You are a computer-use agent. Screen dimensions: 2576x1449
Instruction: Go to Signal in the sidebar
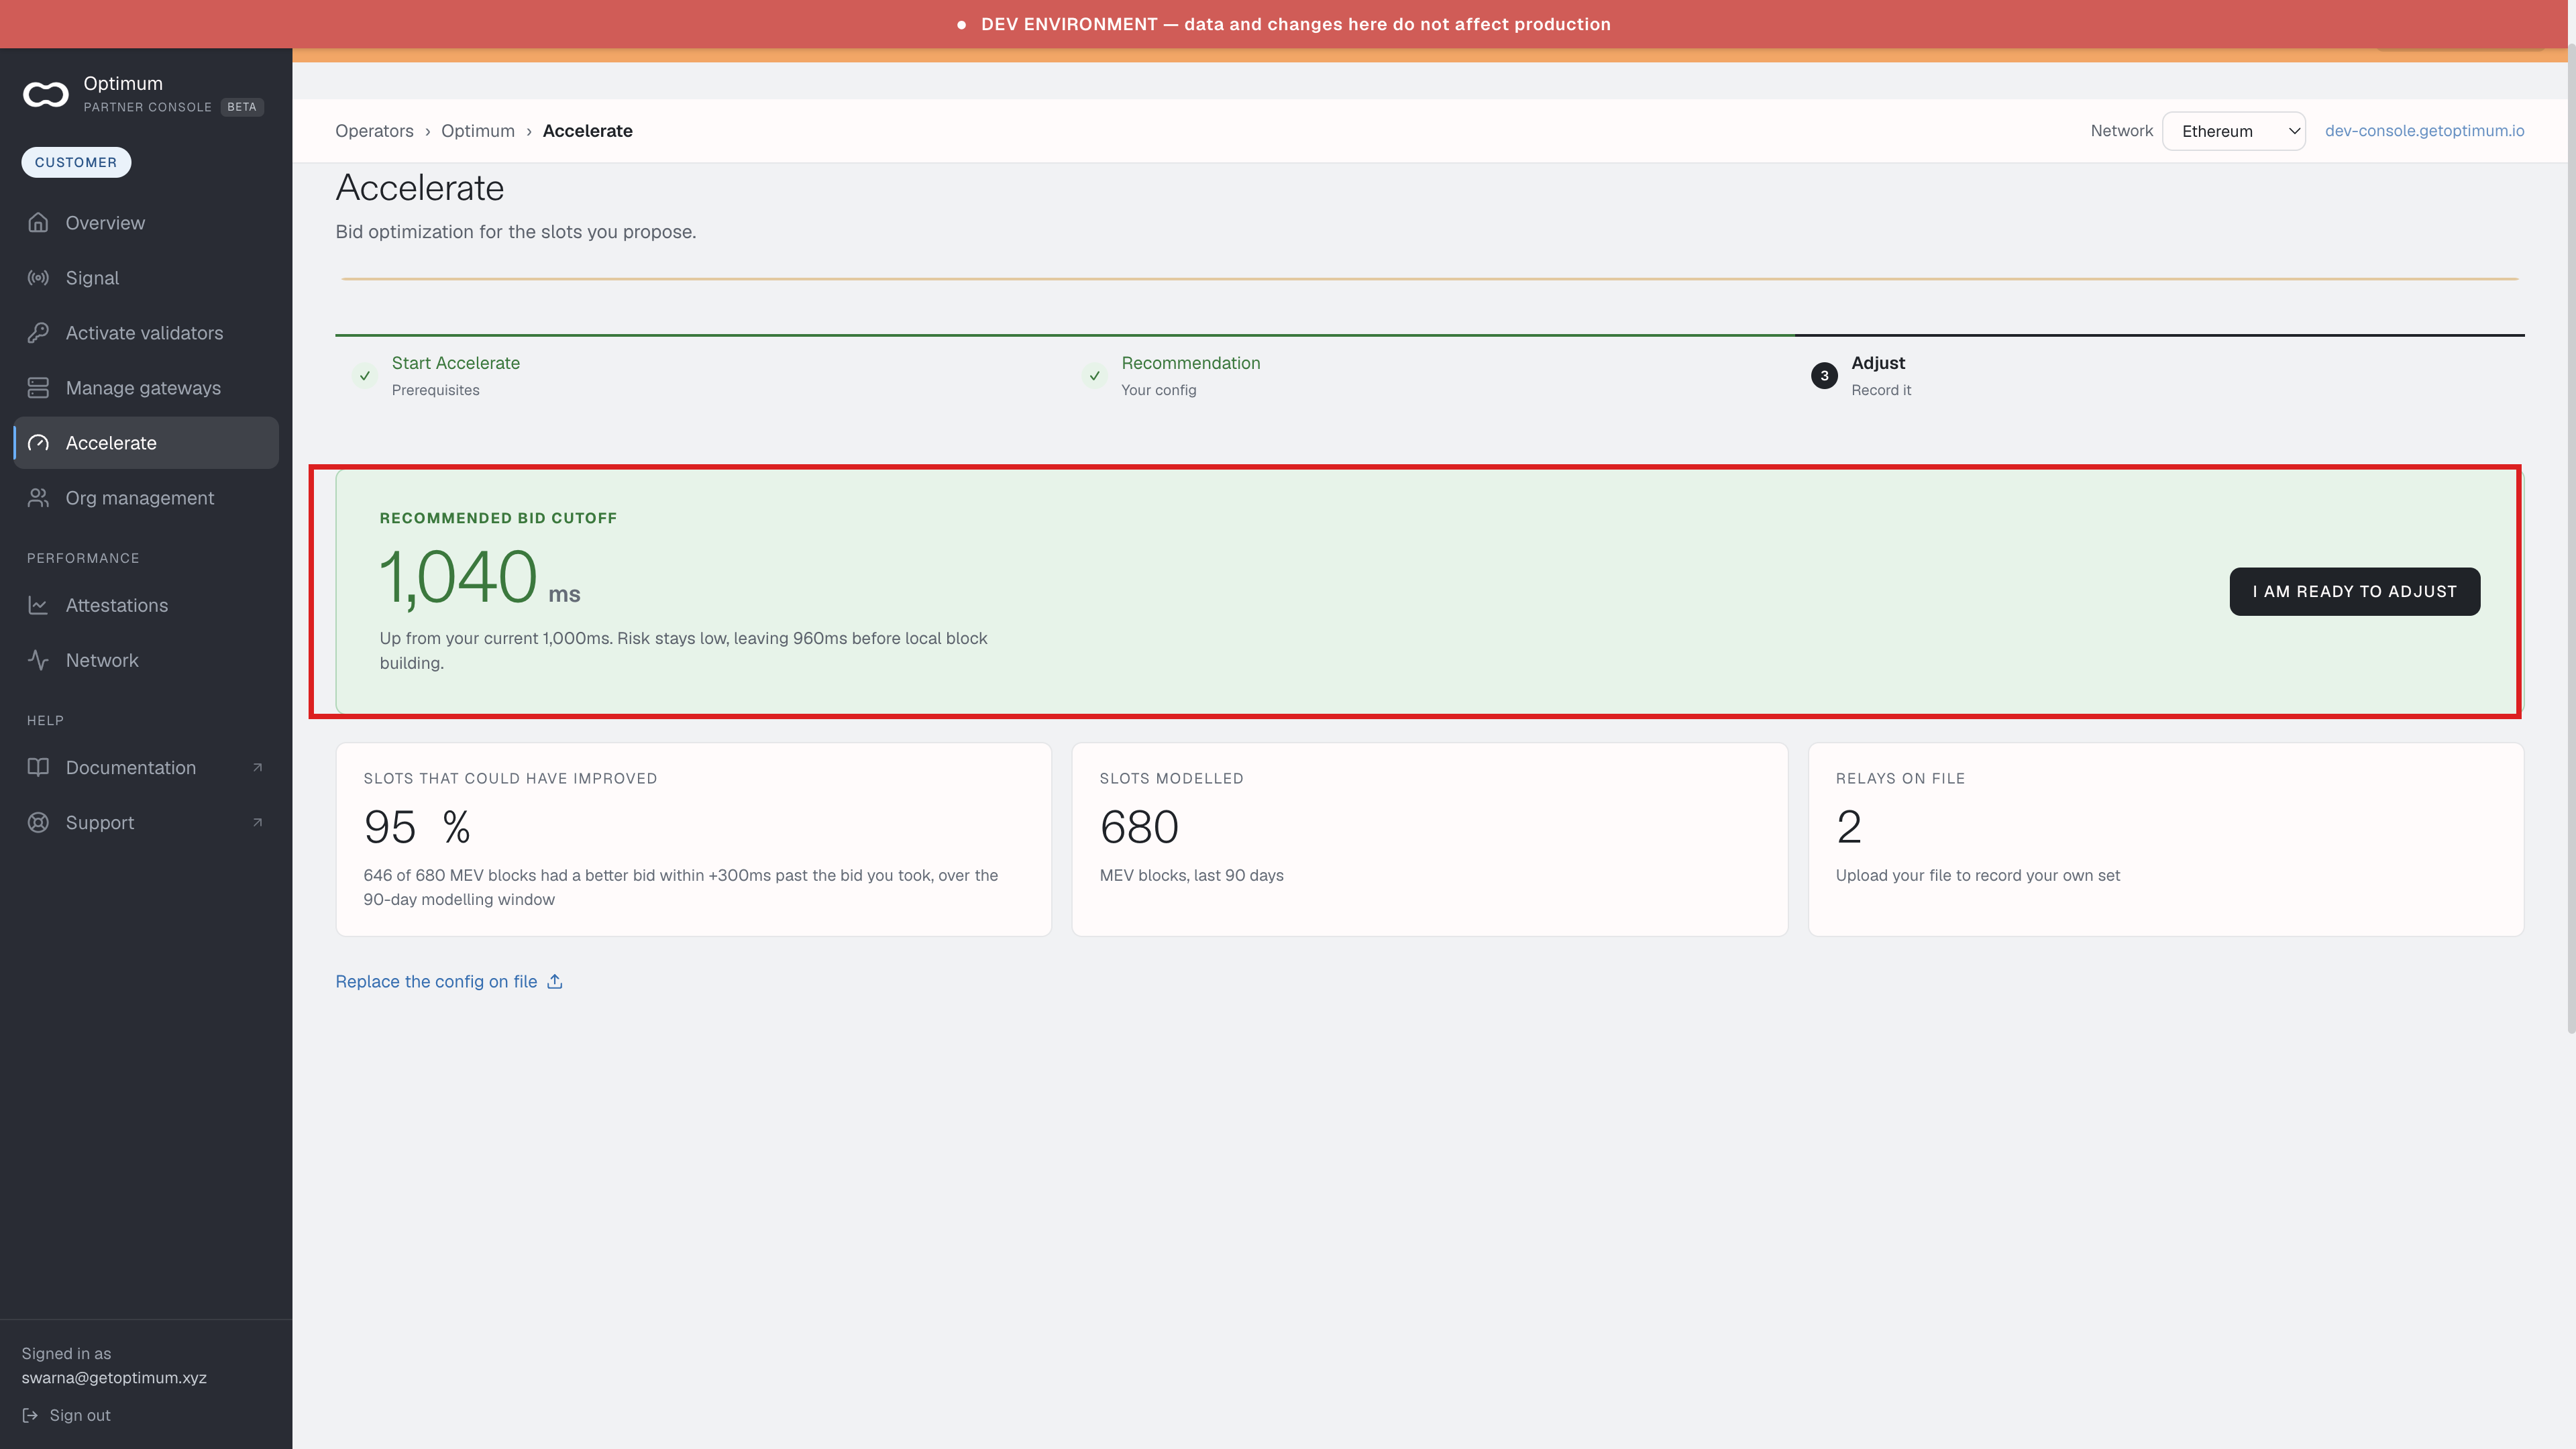[146, 277]
